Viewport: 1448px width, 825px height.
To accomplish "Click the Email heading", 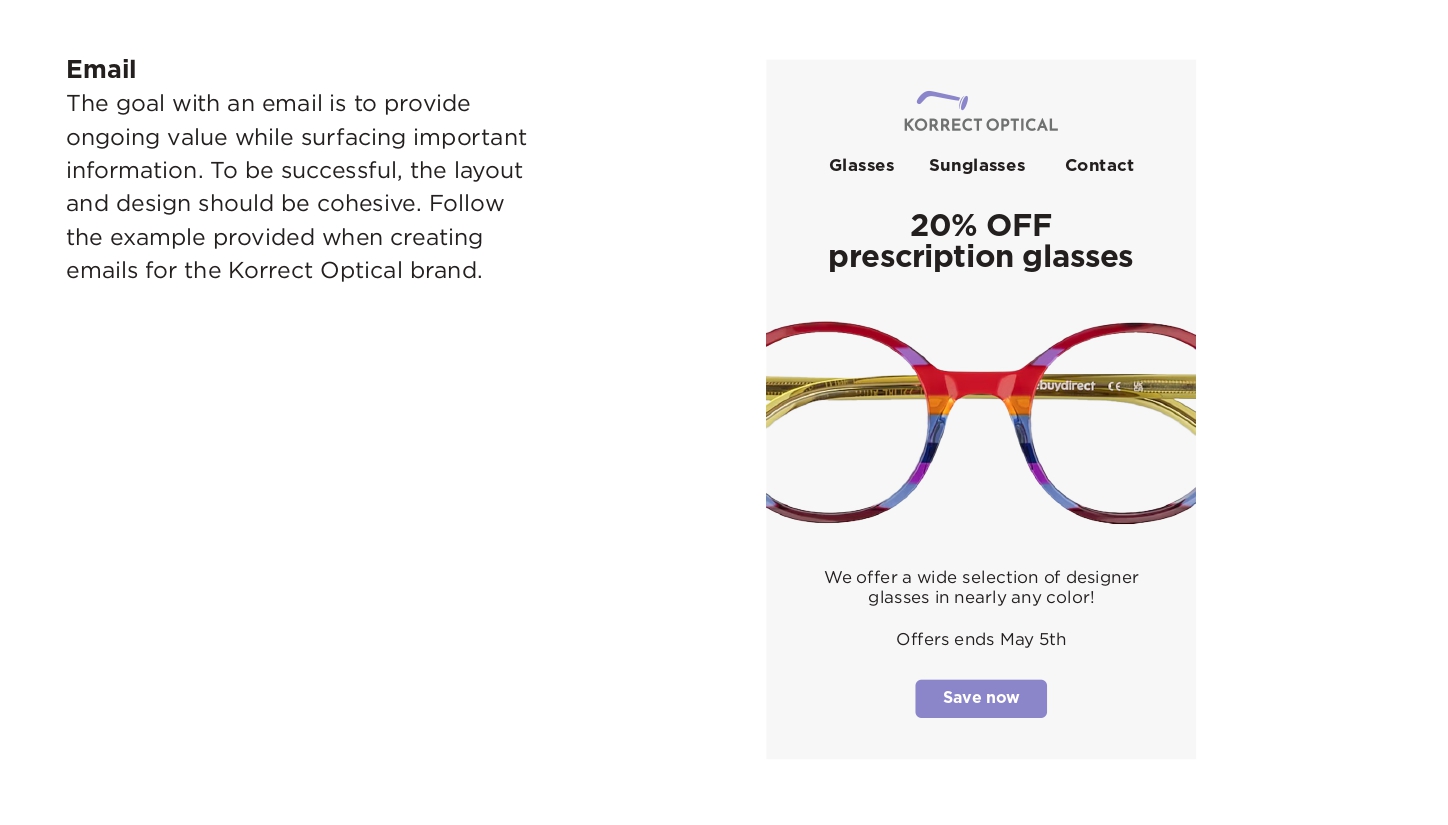I will click(x=101, y=69).
